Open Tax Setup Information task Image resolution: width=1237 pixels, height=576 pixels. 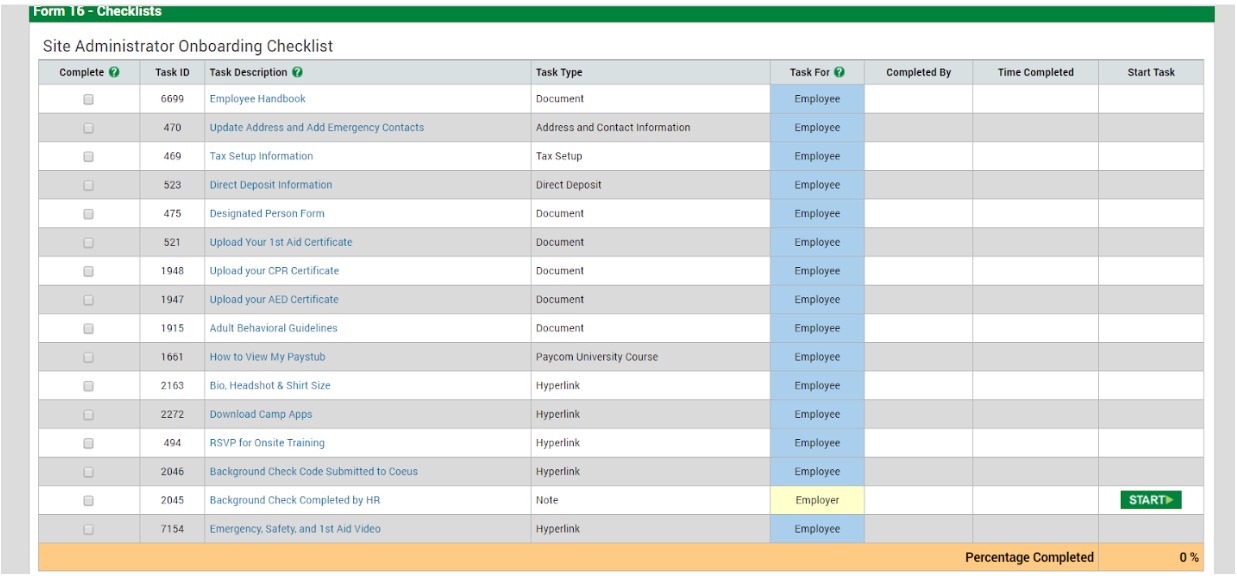click(x=261, y=156)
